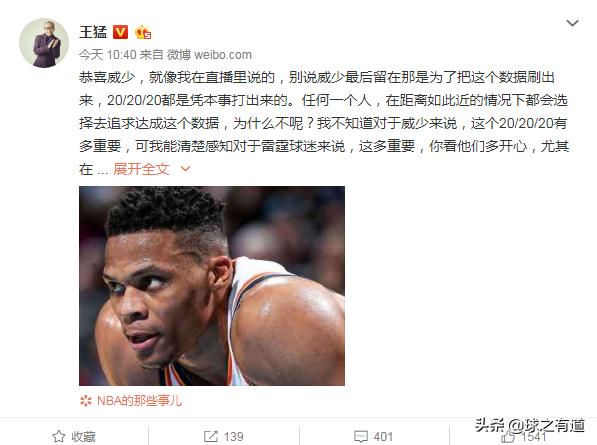Click the 微博 weibo.com source link
597x445 pixels.
(209, 55)
